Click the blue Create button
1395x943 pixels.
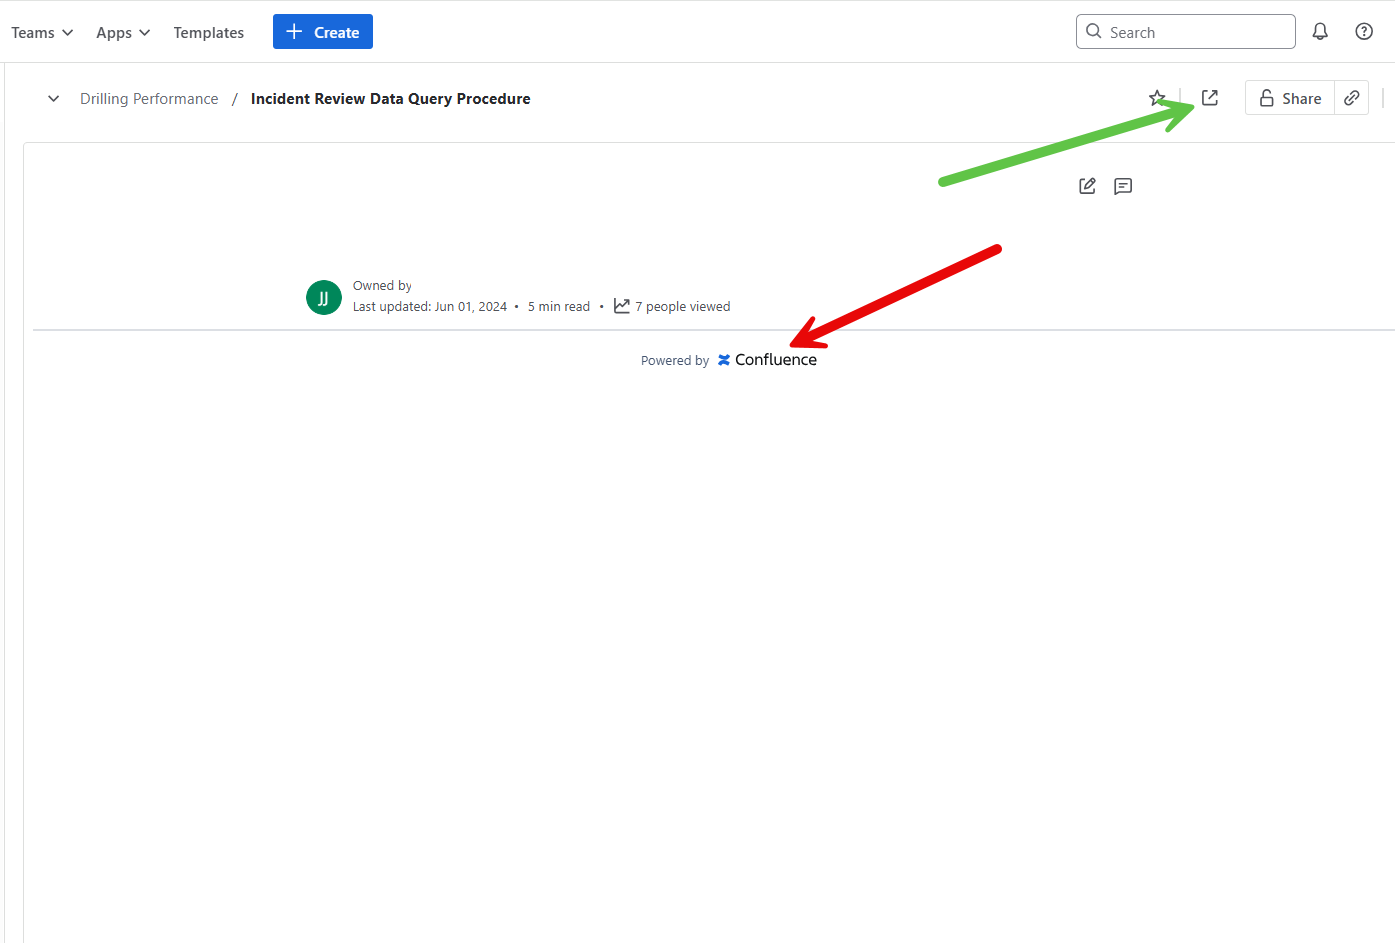tap(323, 32)
